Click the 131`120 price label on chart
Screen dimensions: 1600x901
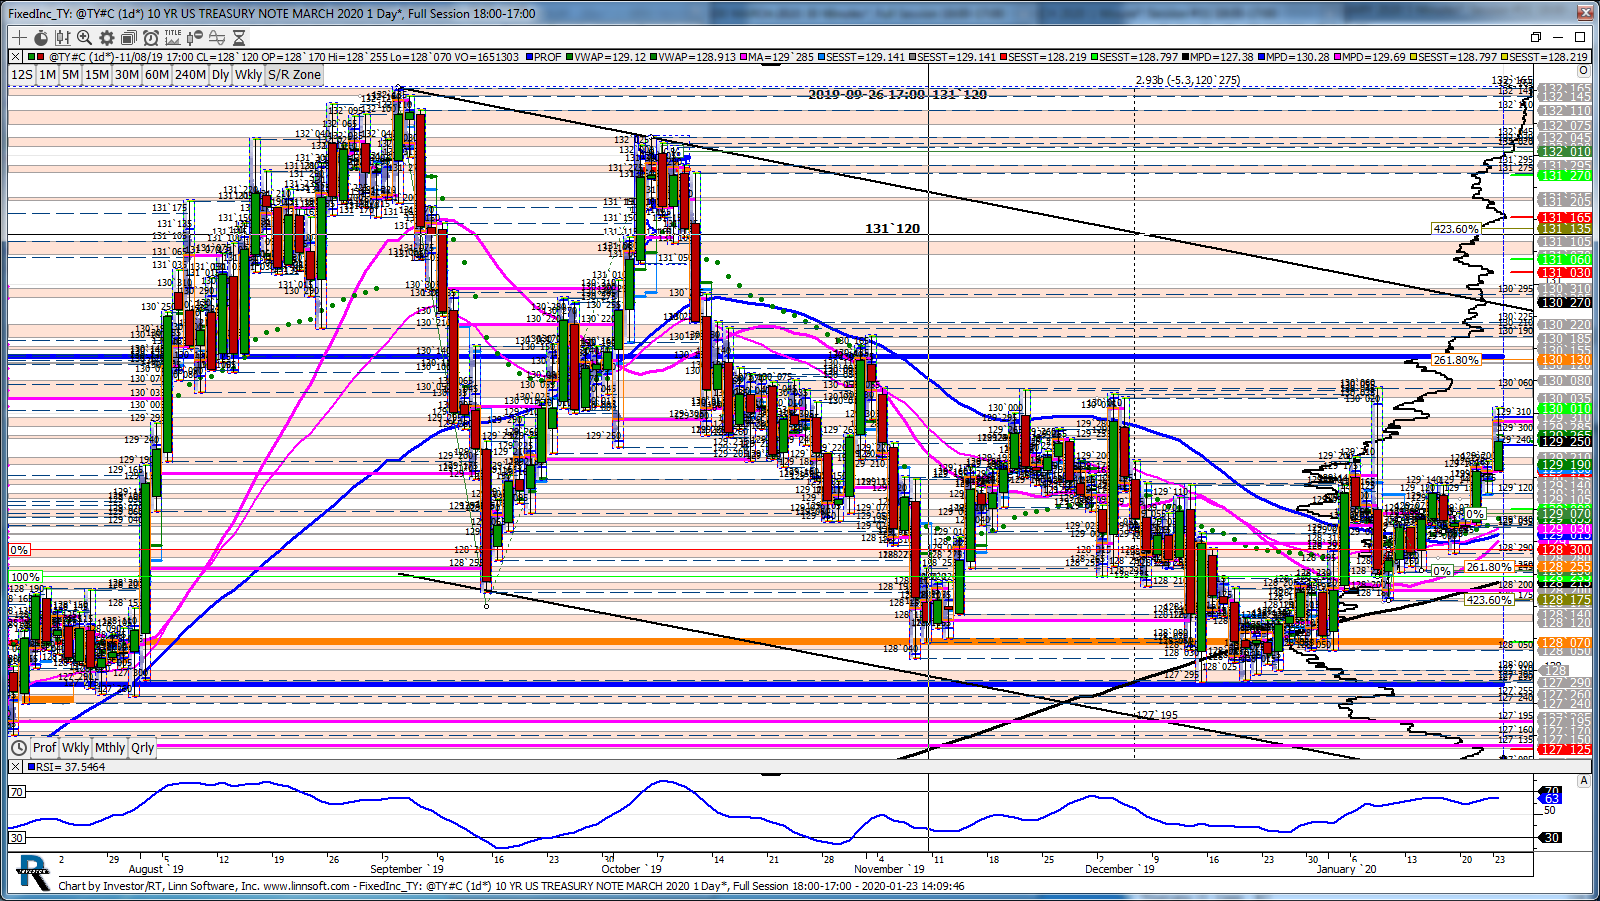(x=892, y=229)
